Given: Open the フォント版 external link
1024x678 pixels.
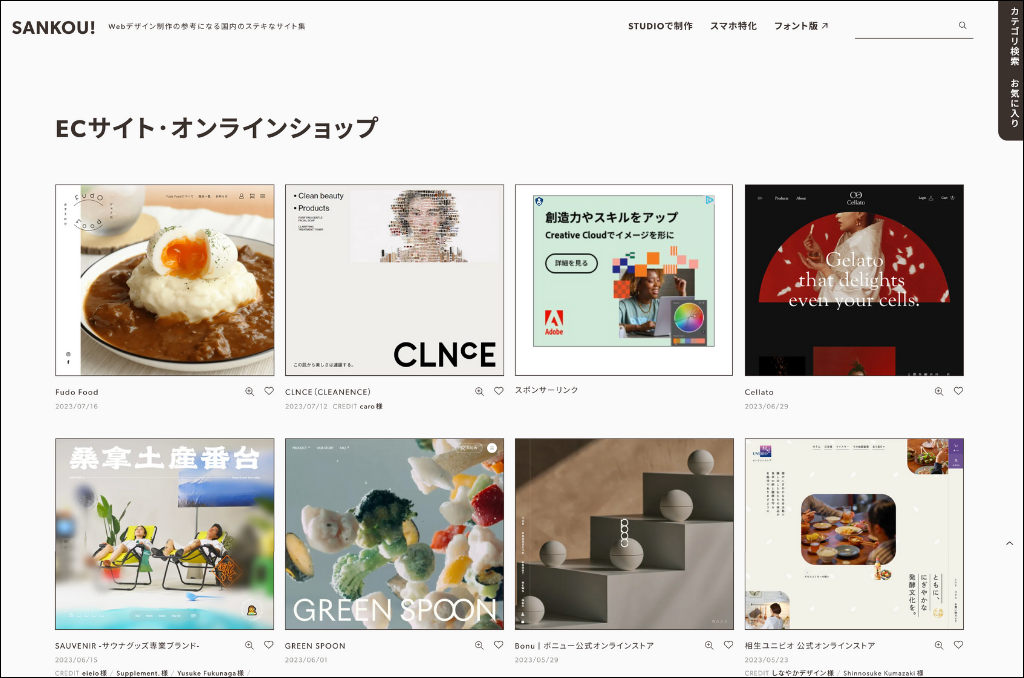Looking at the screenshot, I should click(801, 26).
